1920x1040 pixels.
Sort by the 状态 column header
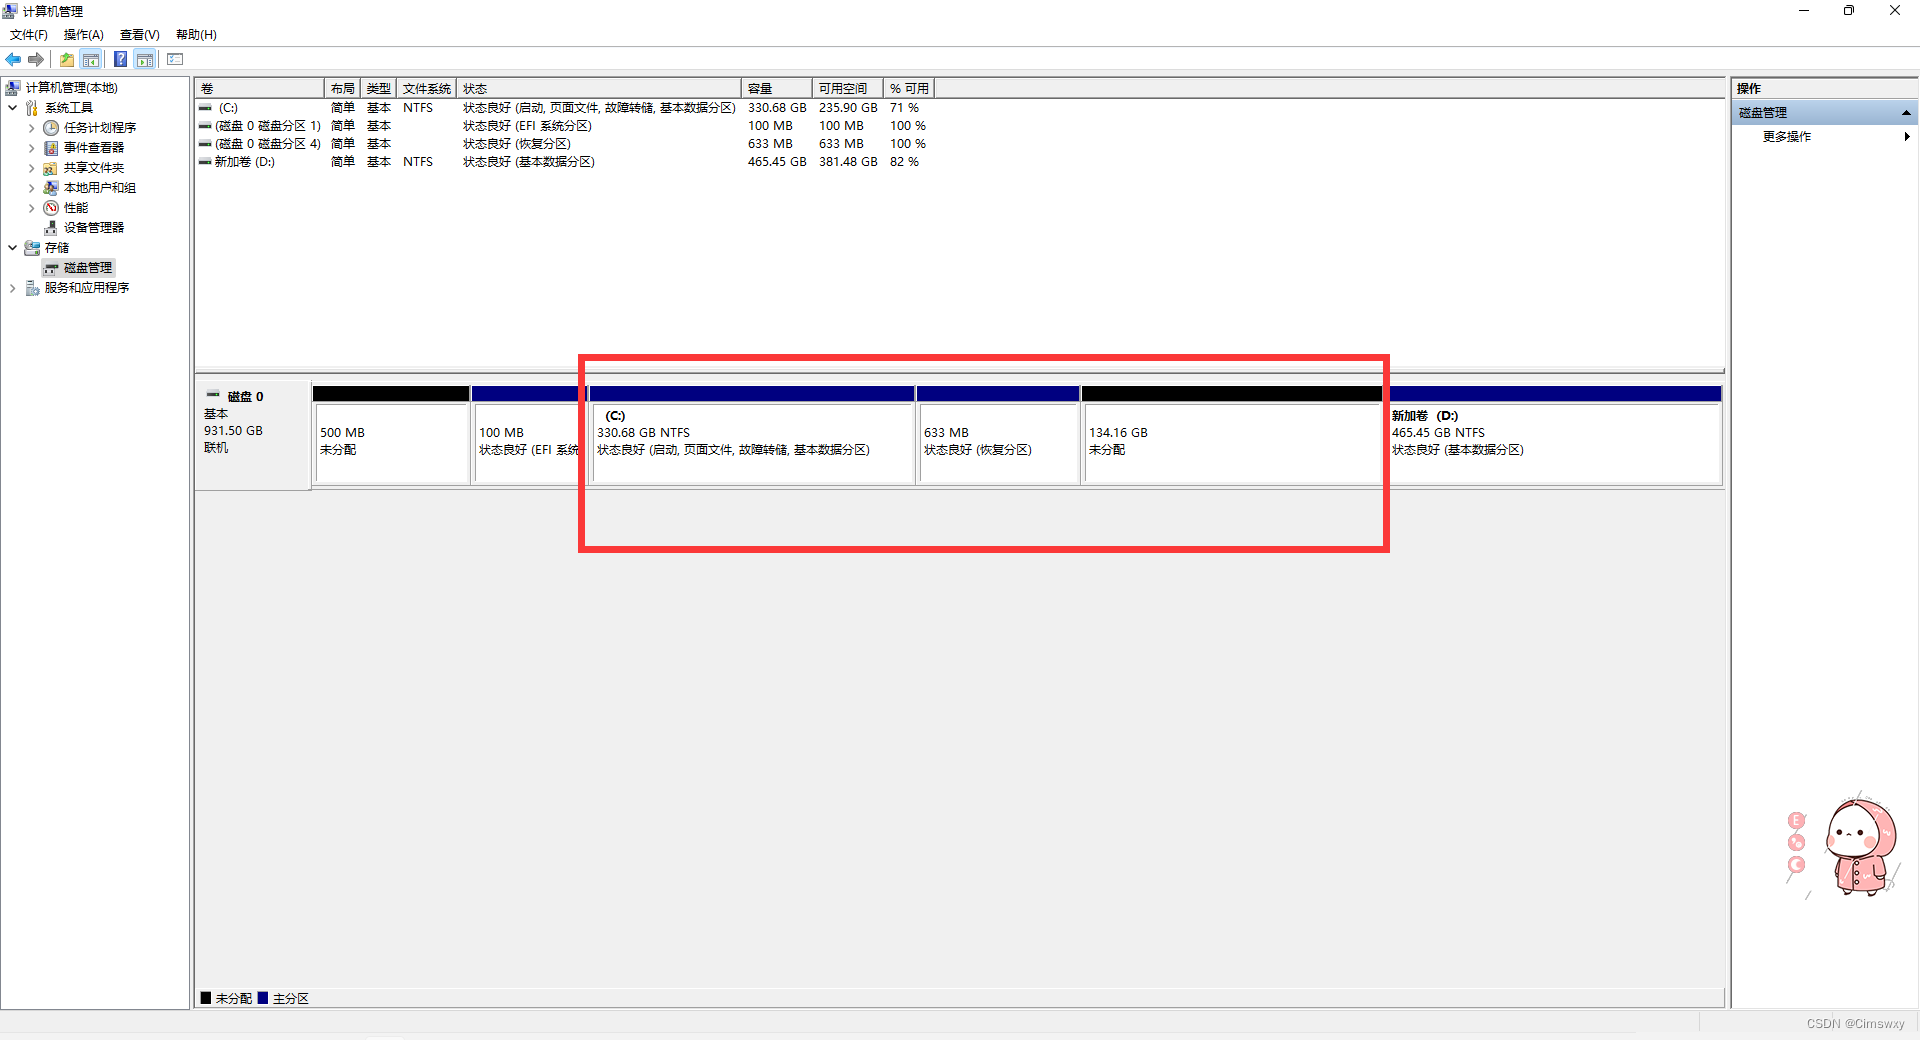[599, 89]
